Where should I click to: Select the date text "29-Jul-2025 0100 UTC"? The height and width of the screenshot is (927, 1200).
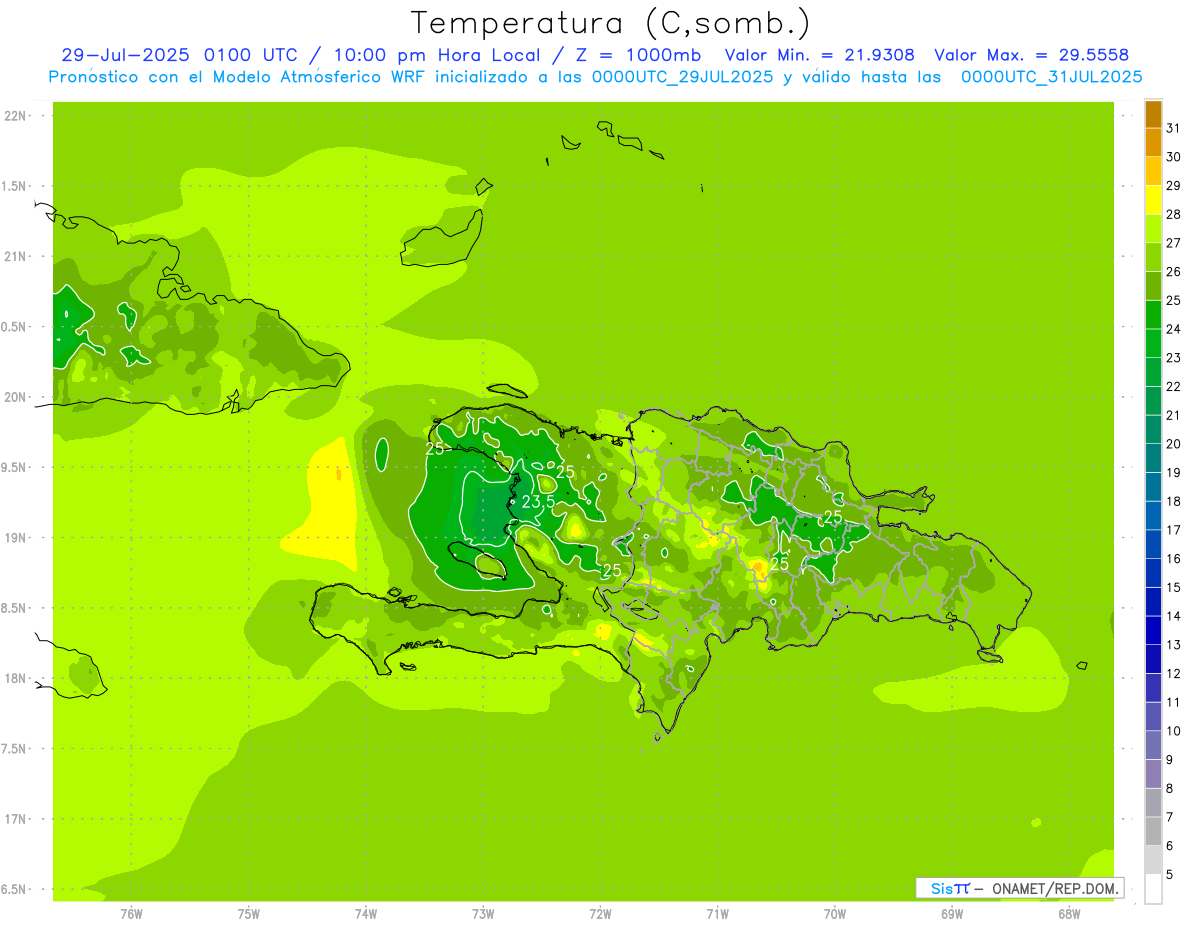[179, 55]
